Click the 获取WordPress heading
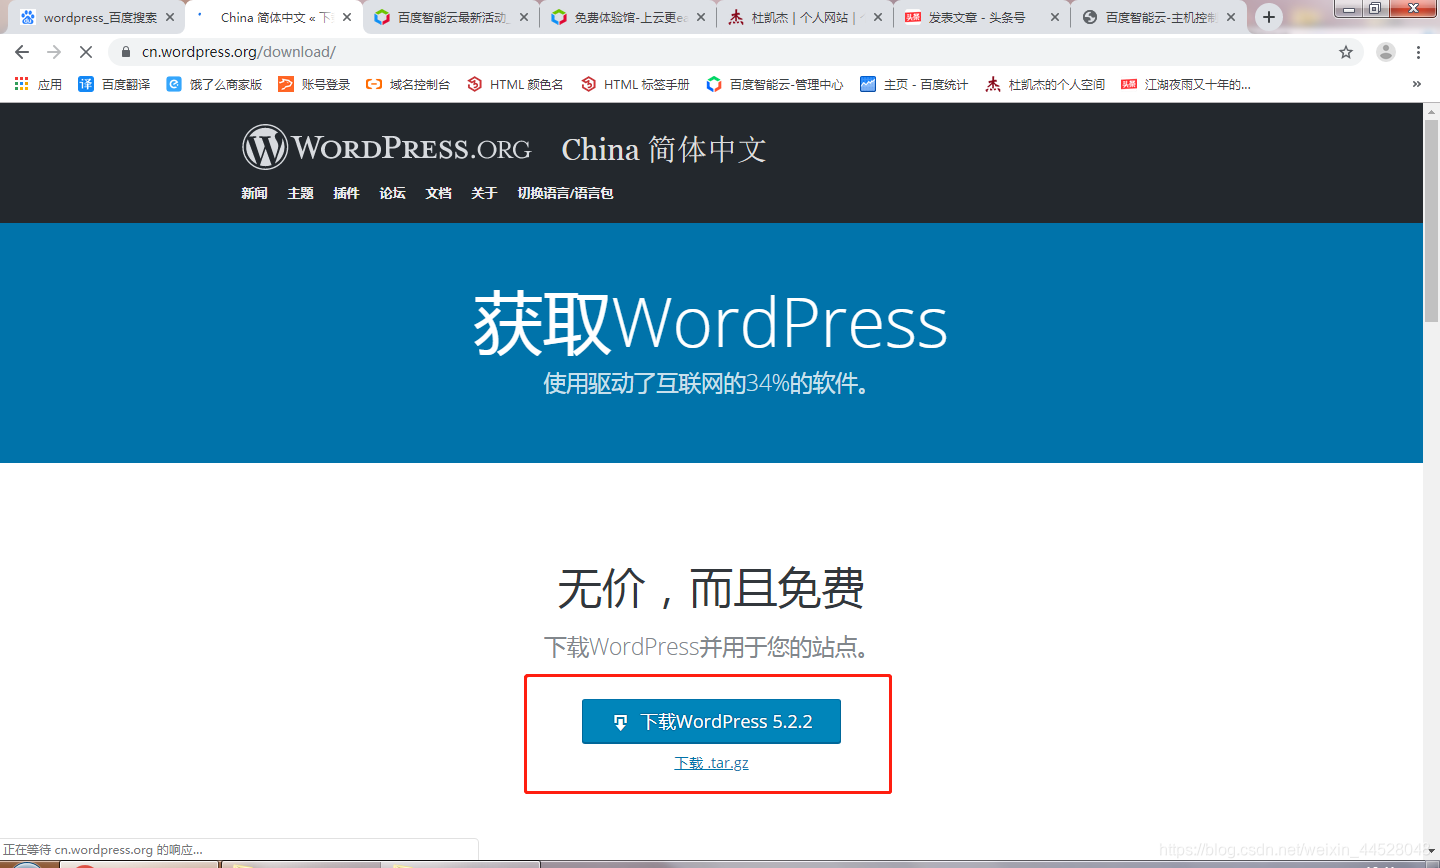Image resolution: width=1440 pixels, height=868 pixels. pyautogui.click(x=711, y=323)
